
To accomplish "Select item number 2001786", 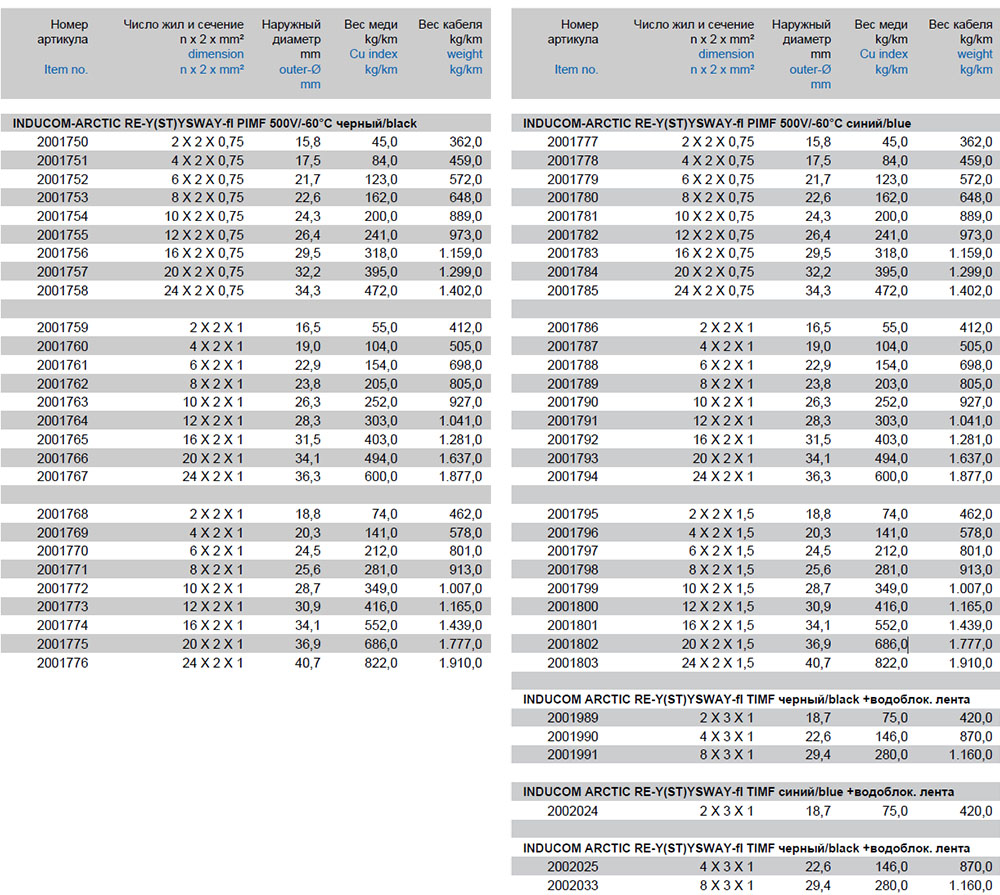I will (x=573, y=327).
